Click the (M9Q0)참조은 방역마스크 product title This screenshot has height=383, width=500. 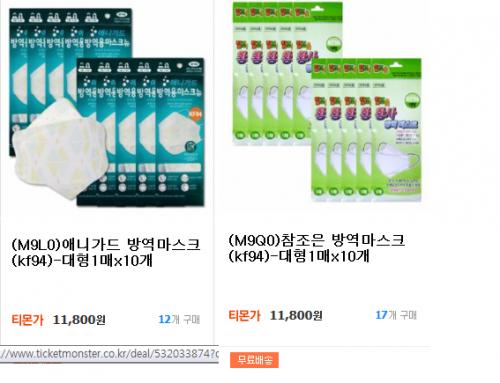click(317, 248)
